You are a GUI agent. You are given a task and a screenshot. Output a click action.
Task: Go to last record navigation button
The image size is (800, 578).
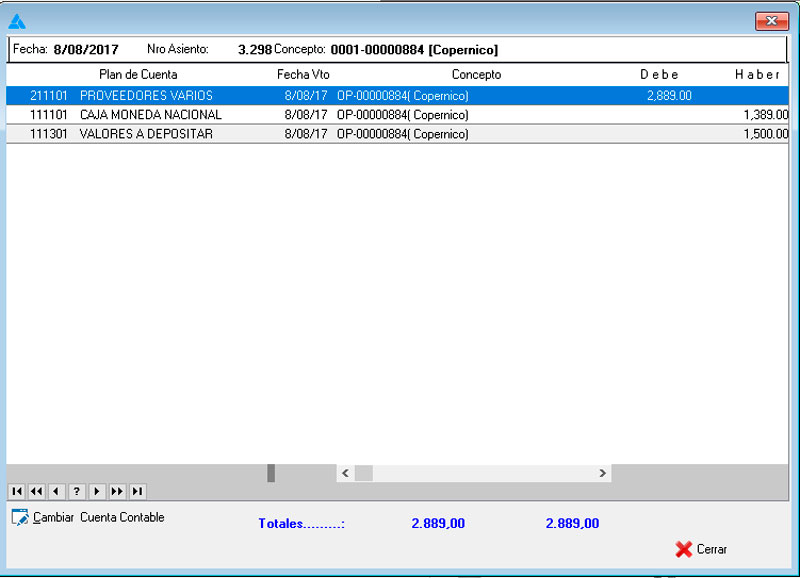pos(137,491)
